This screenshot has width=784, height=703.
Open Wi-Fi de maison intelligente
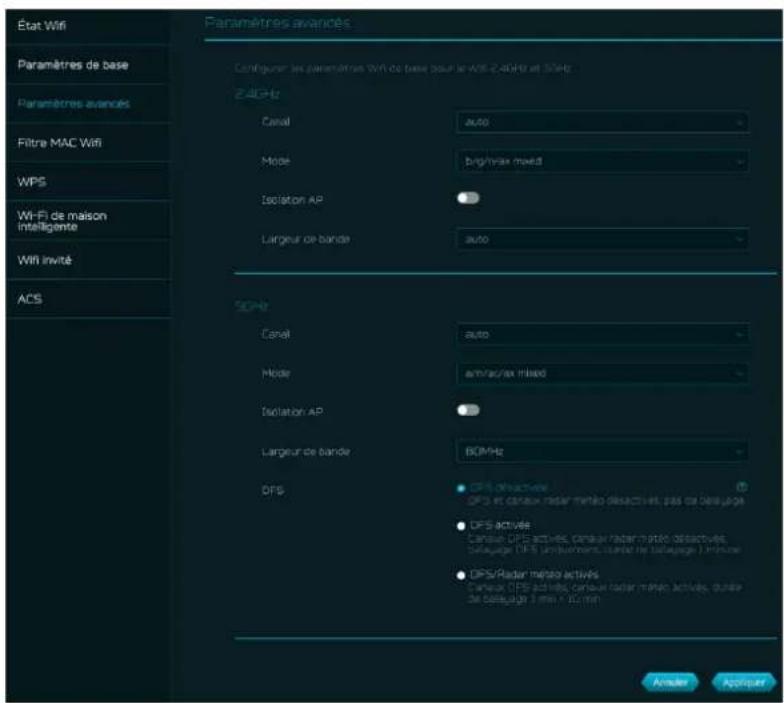(x=62, y=221)
